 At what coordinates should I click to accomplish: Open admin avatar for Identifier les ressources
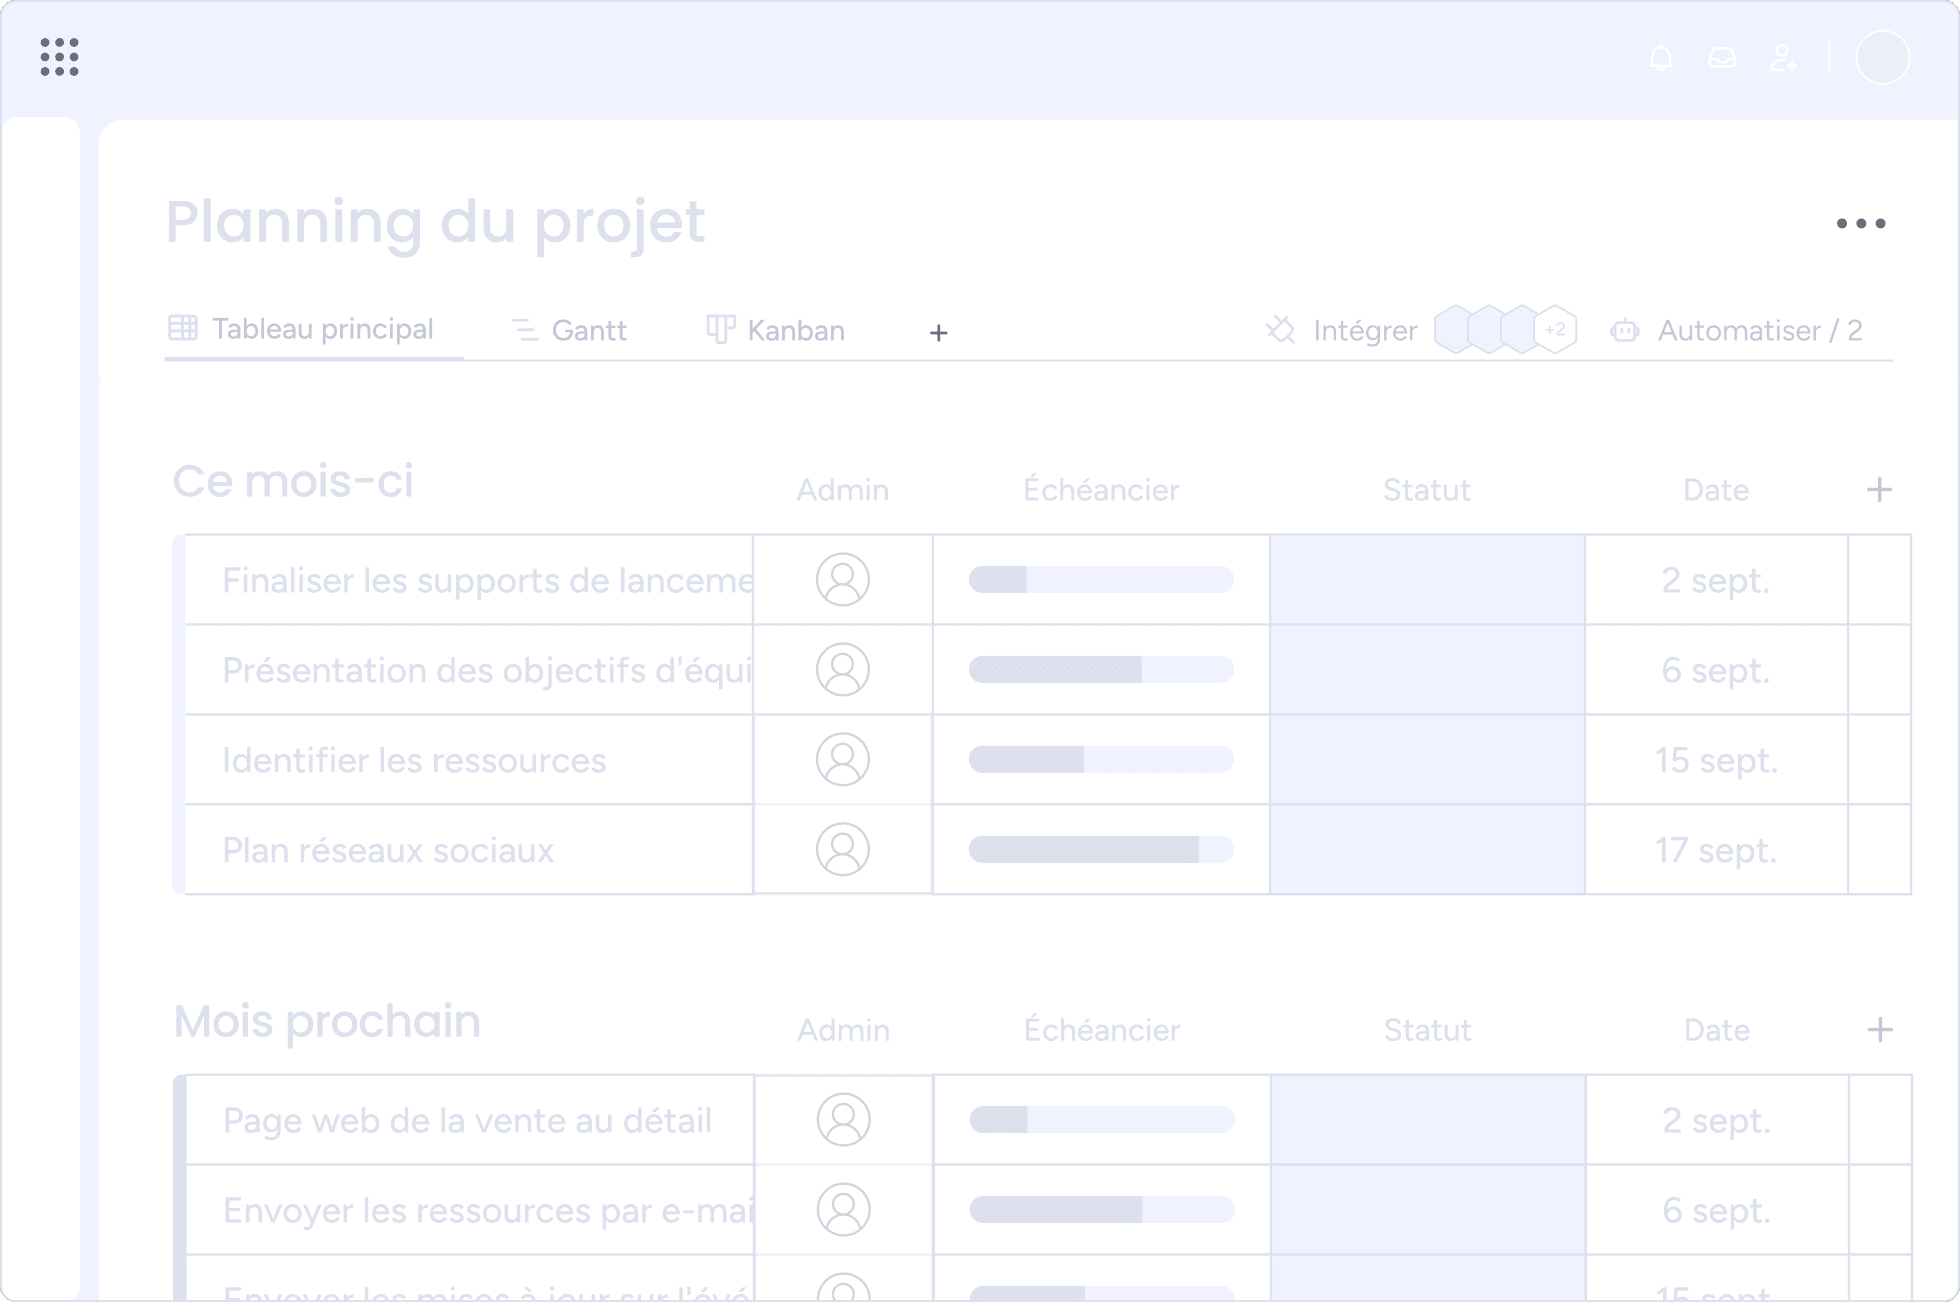(843, 760)
